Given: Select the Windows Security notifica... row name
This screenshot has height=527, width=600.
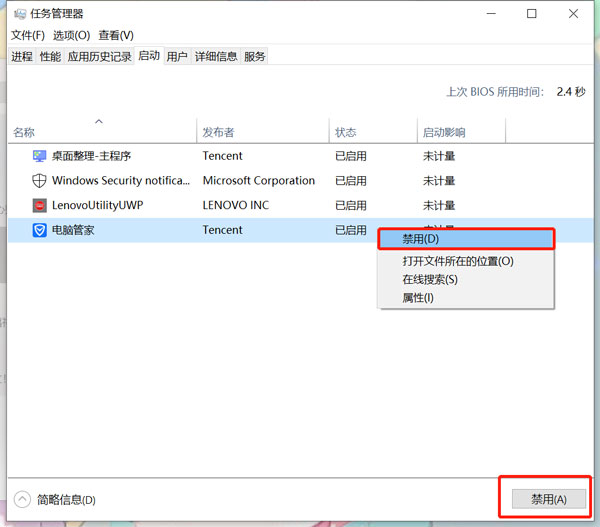Looking at the screenshot, I should tap(121, 180).
